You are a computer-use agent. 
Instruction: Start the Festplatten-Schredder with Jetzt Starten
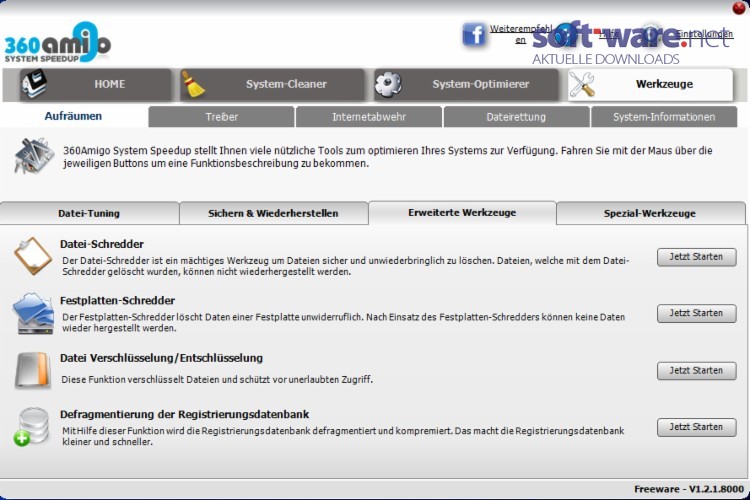pos(696,313)
